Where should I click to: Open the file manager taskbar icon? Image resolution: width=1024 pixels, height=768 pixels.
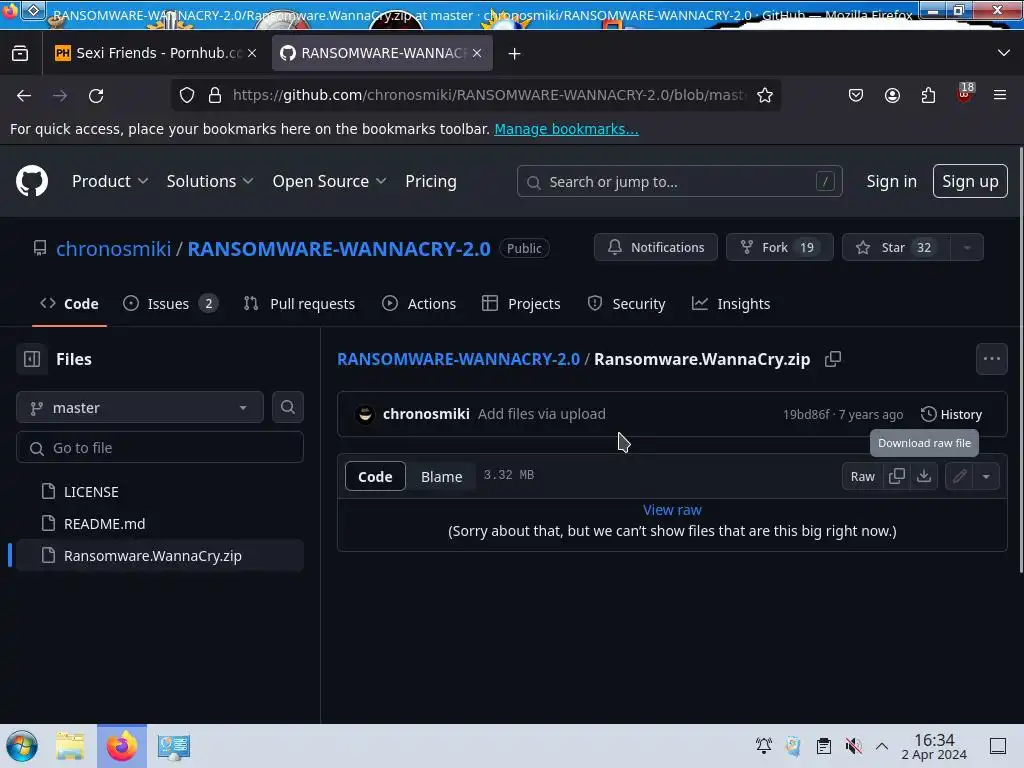click(70, 746)
